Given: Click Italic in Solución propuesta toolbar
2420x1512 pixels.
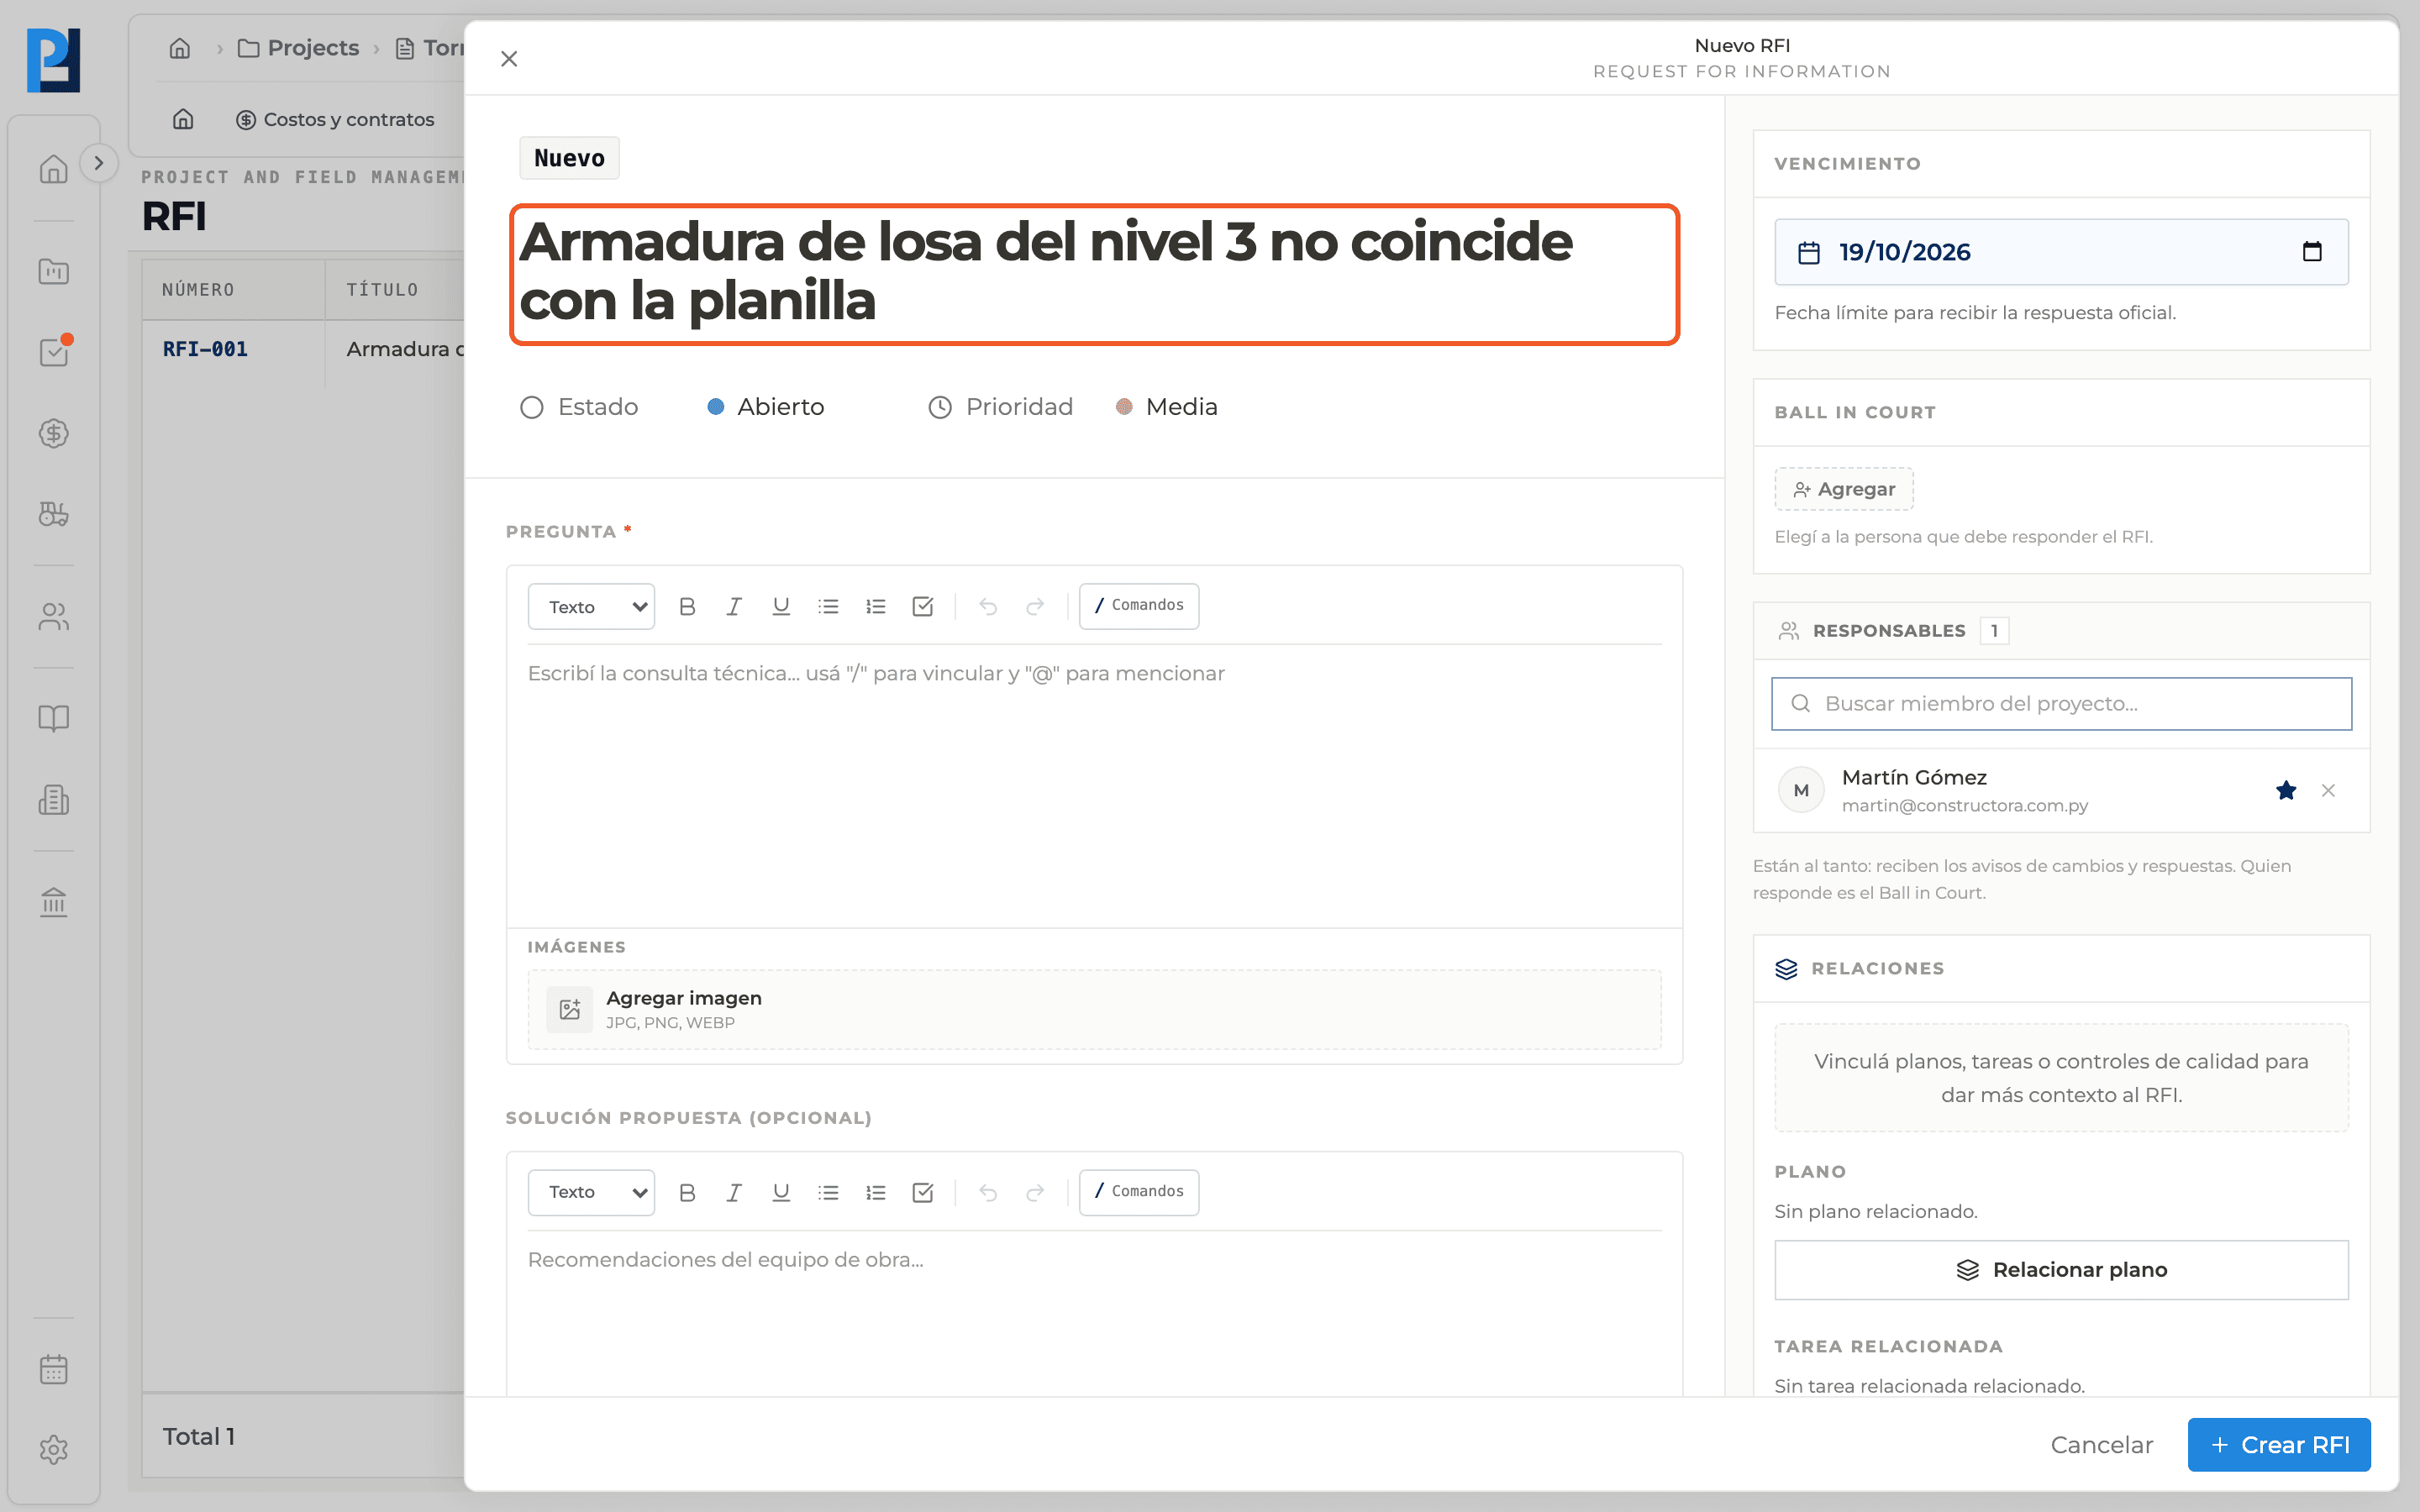Looking at the screenshot, I should pos(734,1192).
